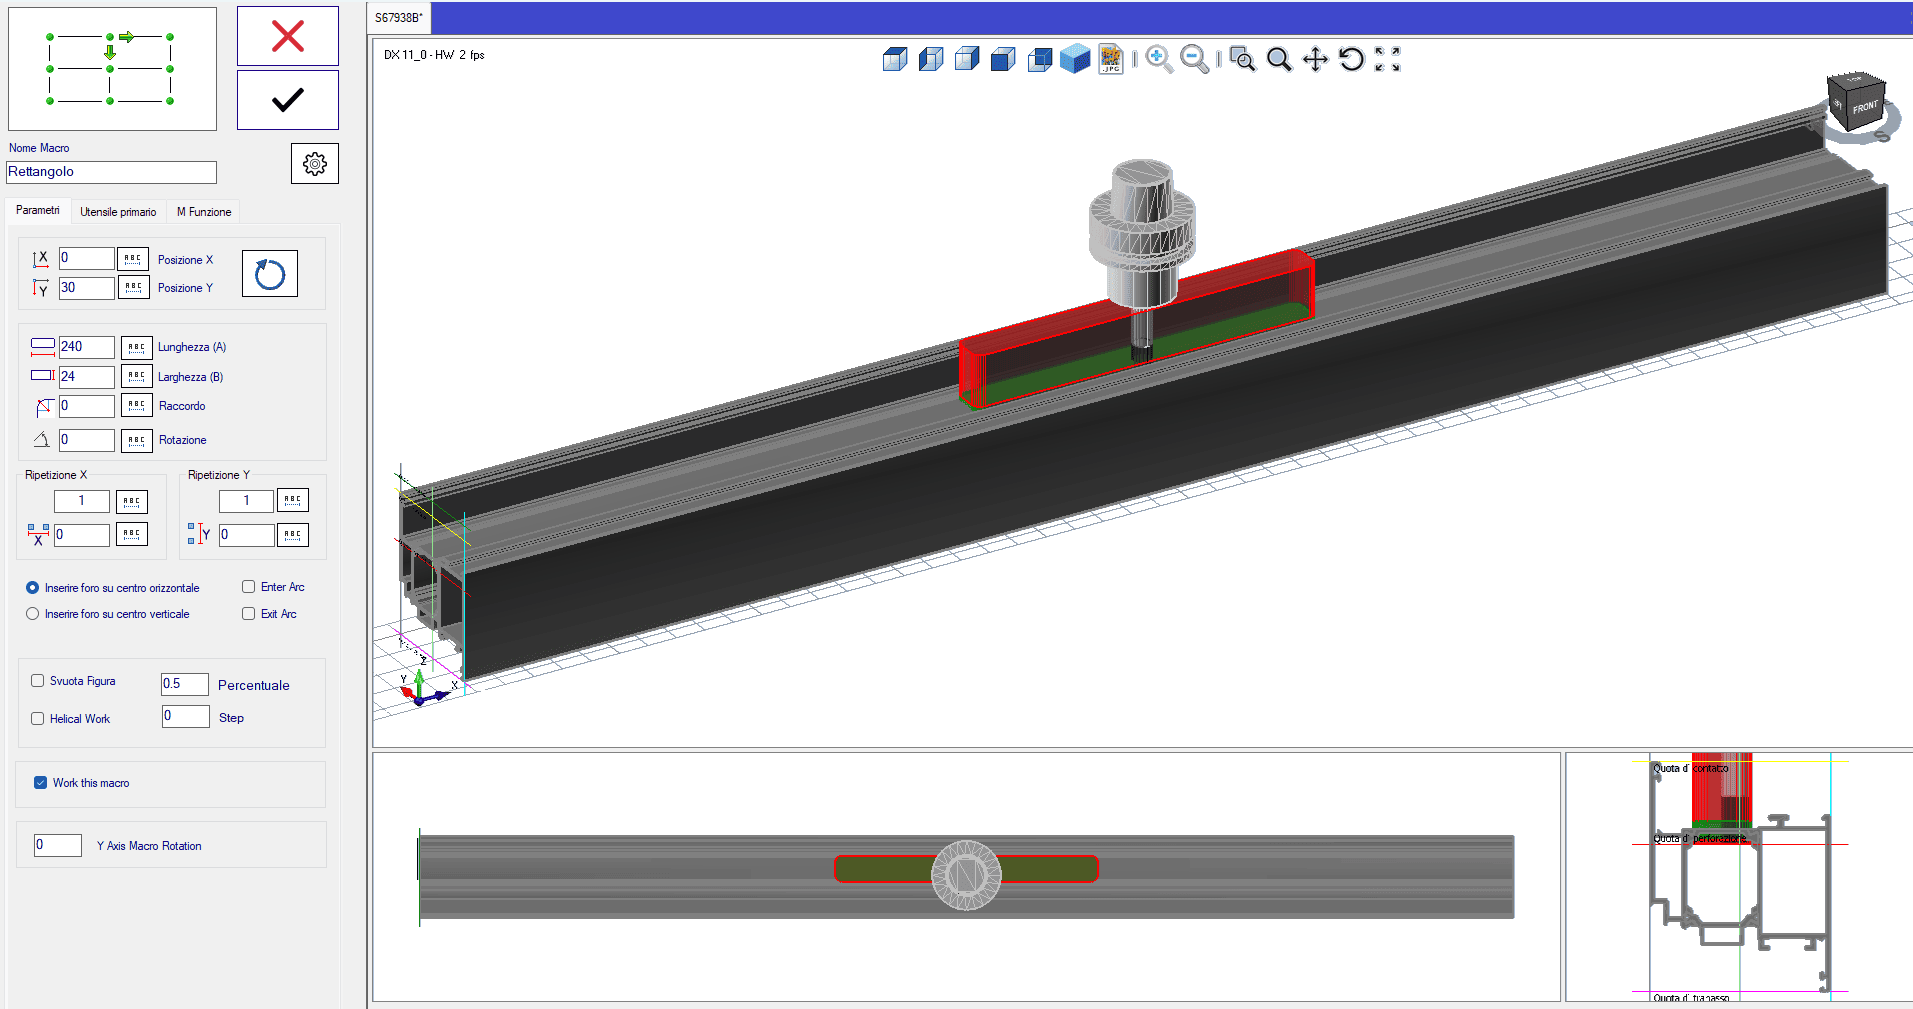The image size is (1913, 1009).
Task: Select the solid shaded cube view
Action: (1075, 59)
